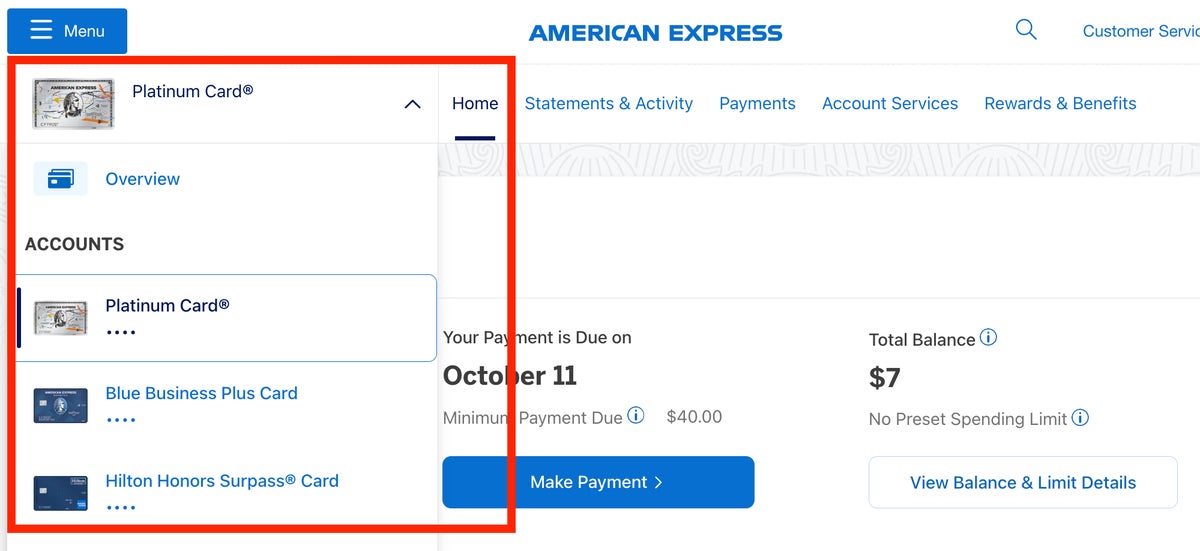Select the Home tab
The image size is (1200, 551).
tap(475, 104)
